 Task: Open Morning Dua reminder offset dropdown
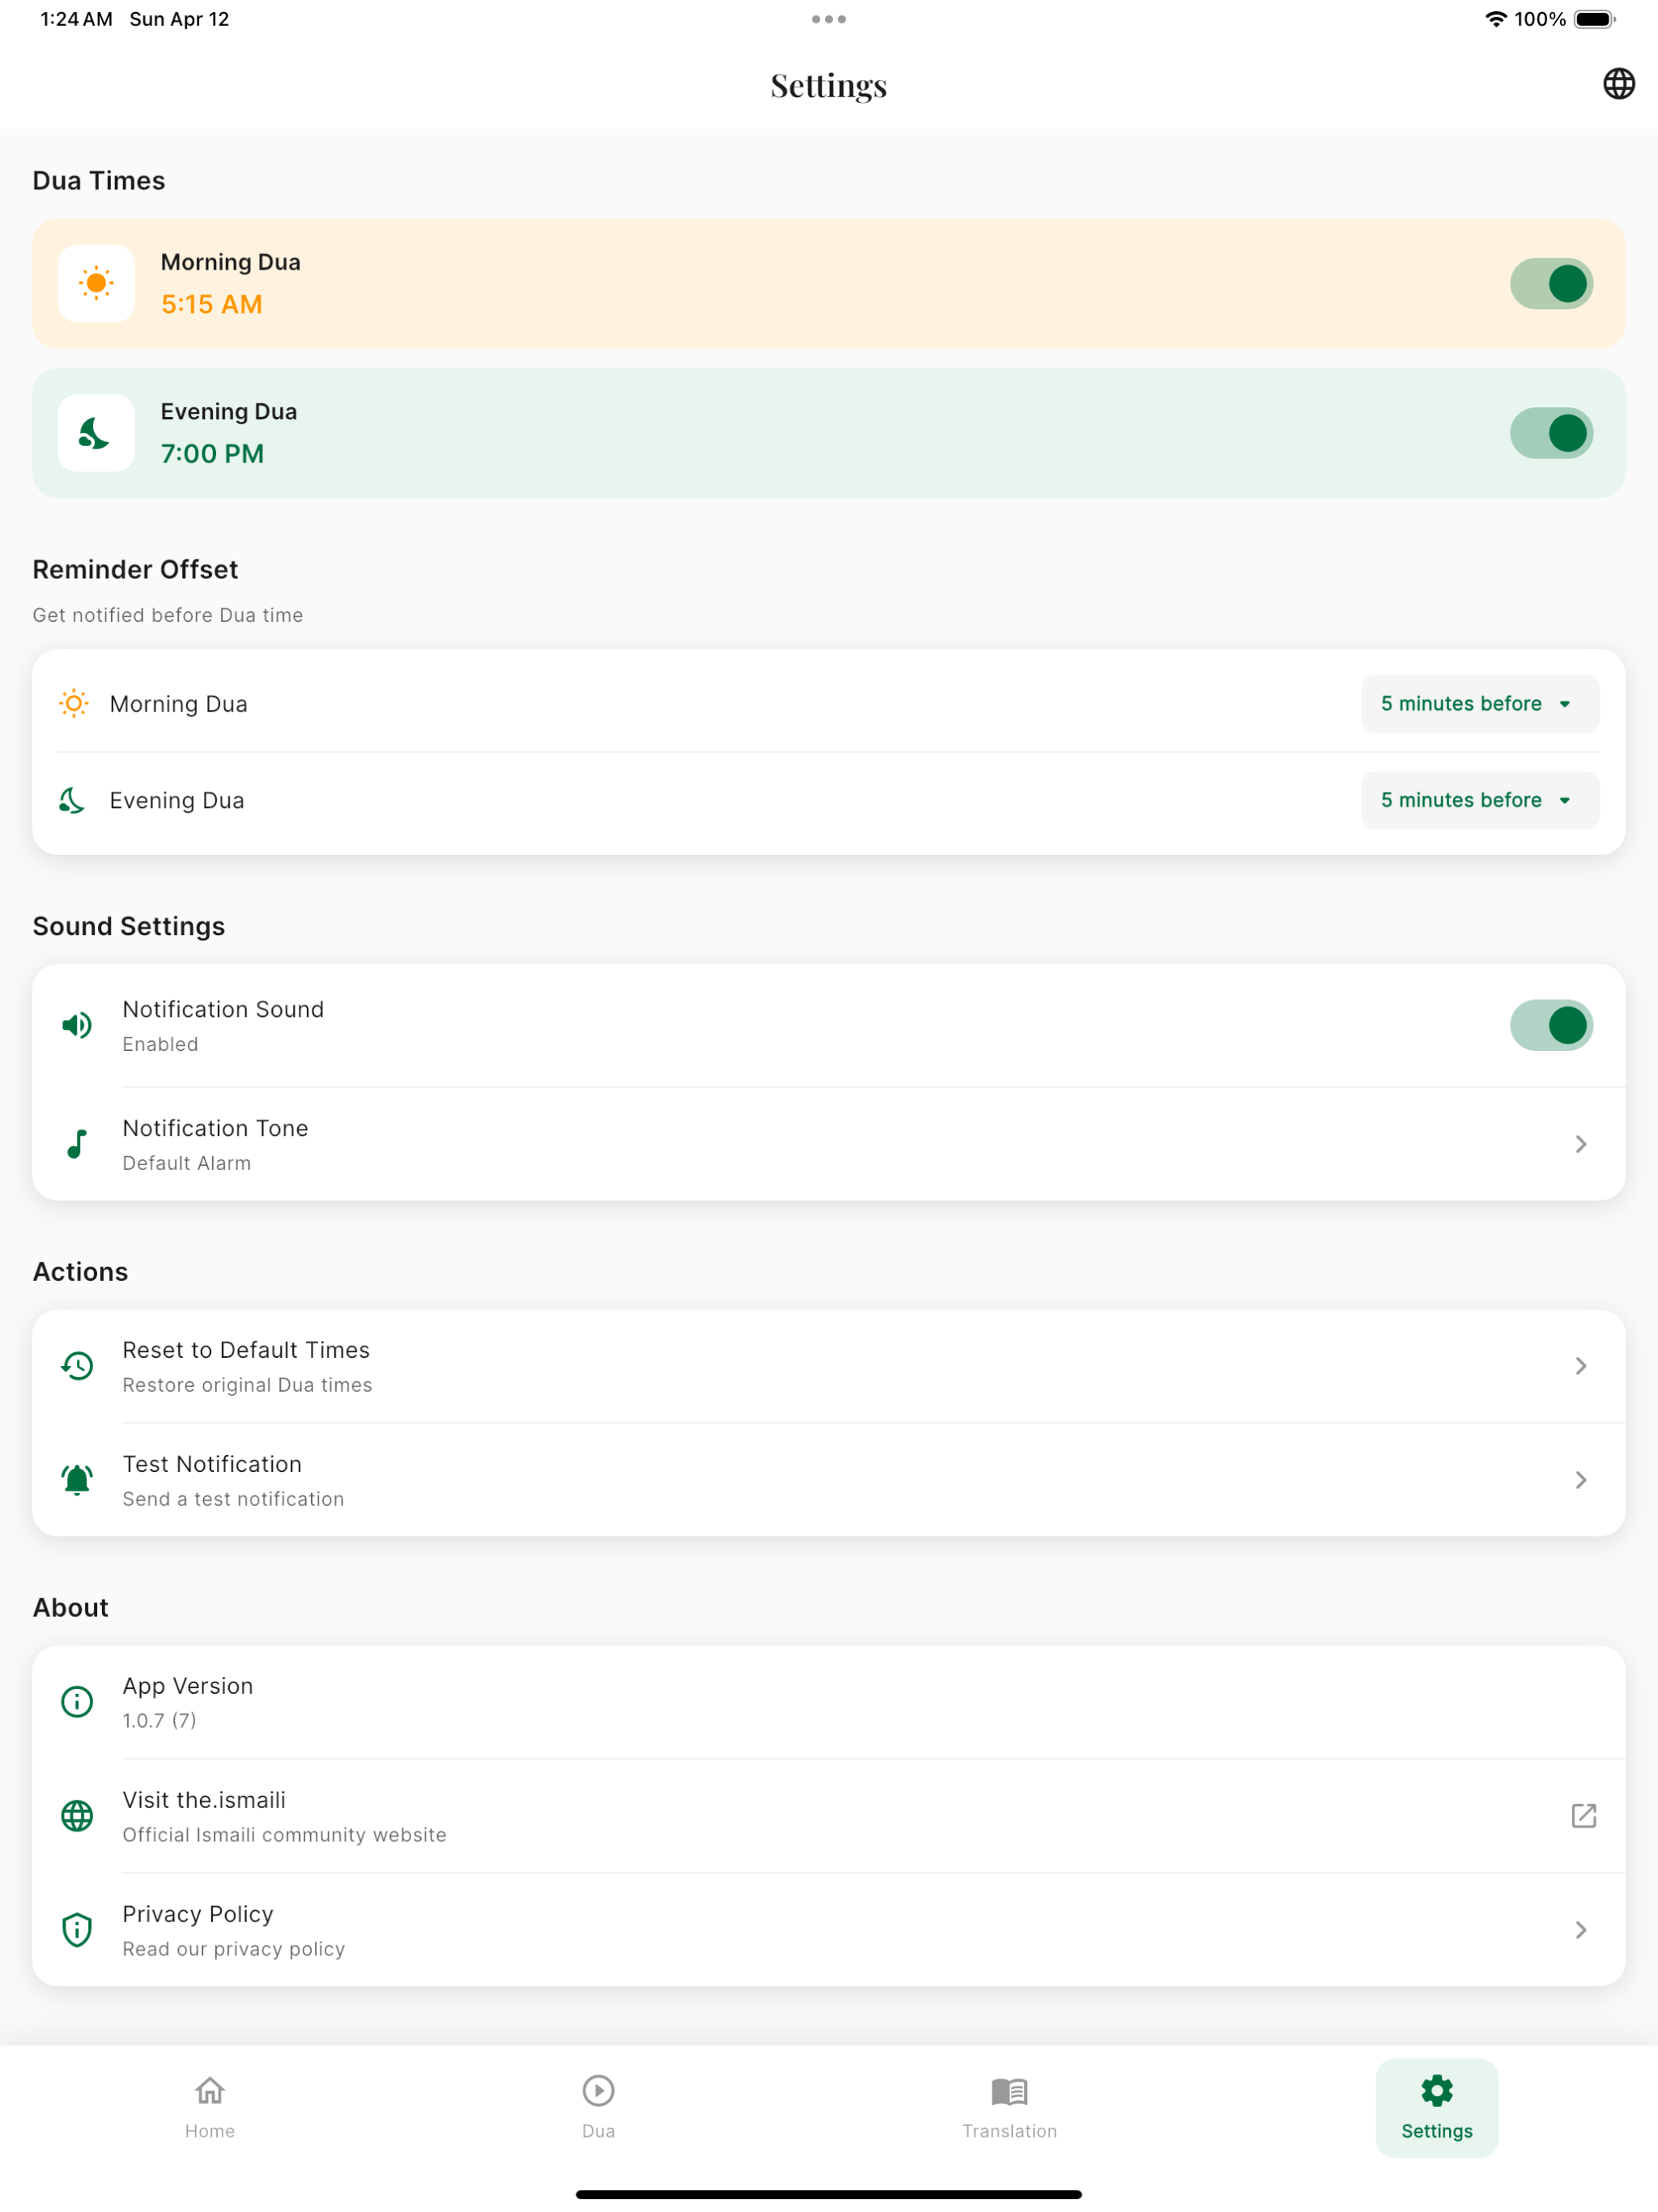point(1479,703)
